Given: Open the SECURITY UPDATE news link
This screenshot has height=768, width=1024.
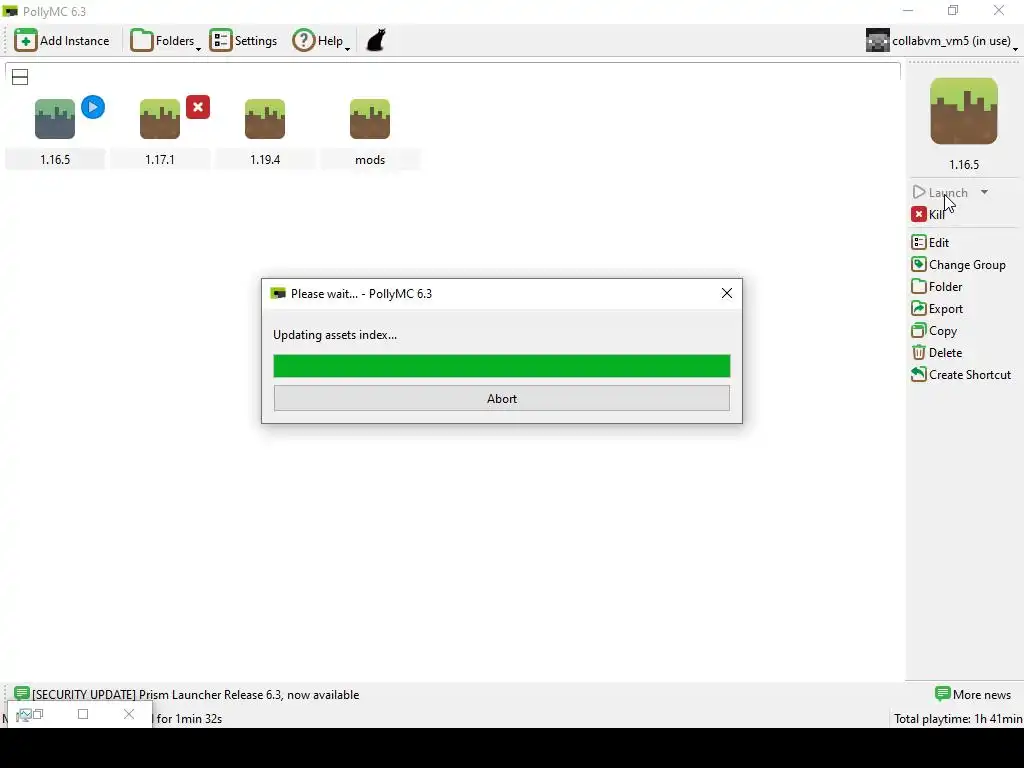Looking at the screenshot, I should (x=195, y=695).
